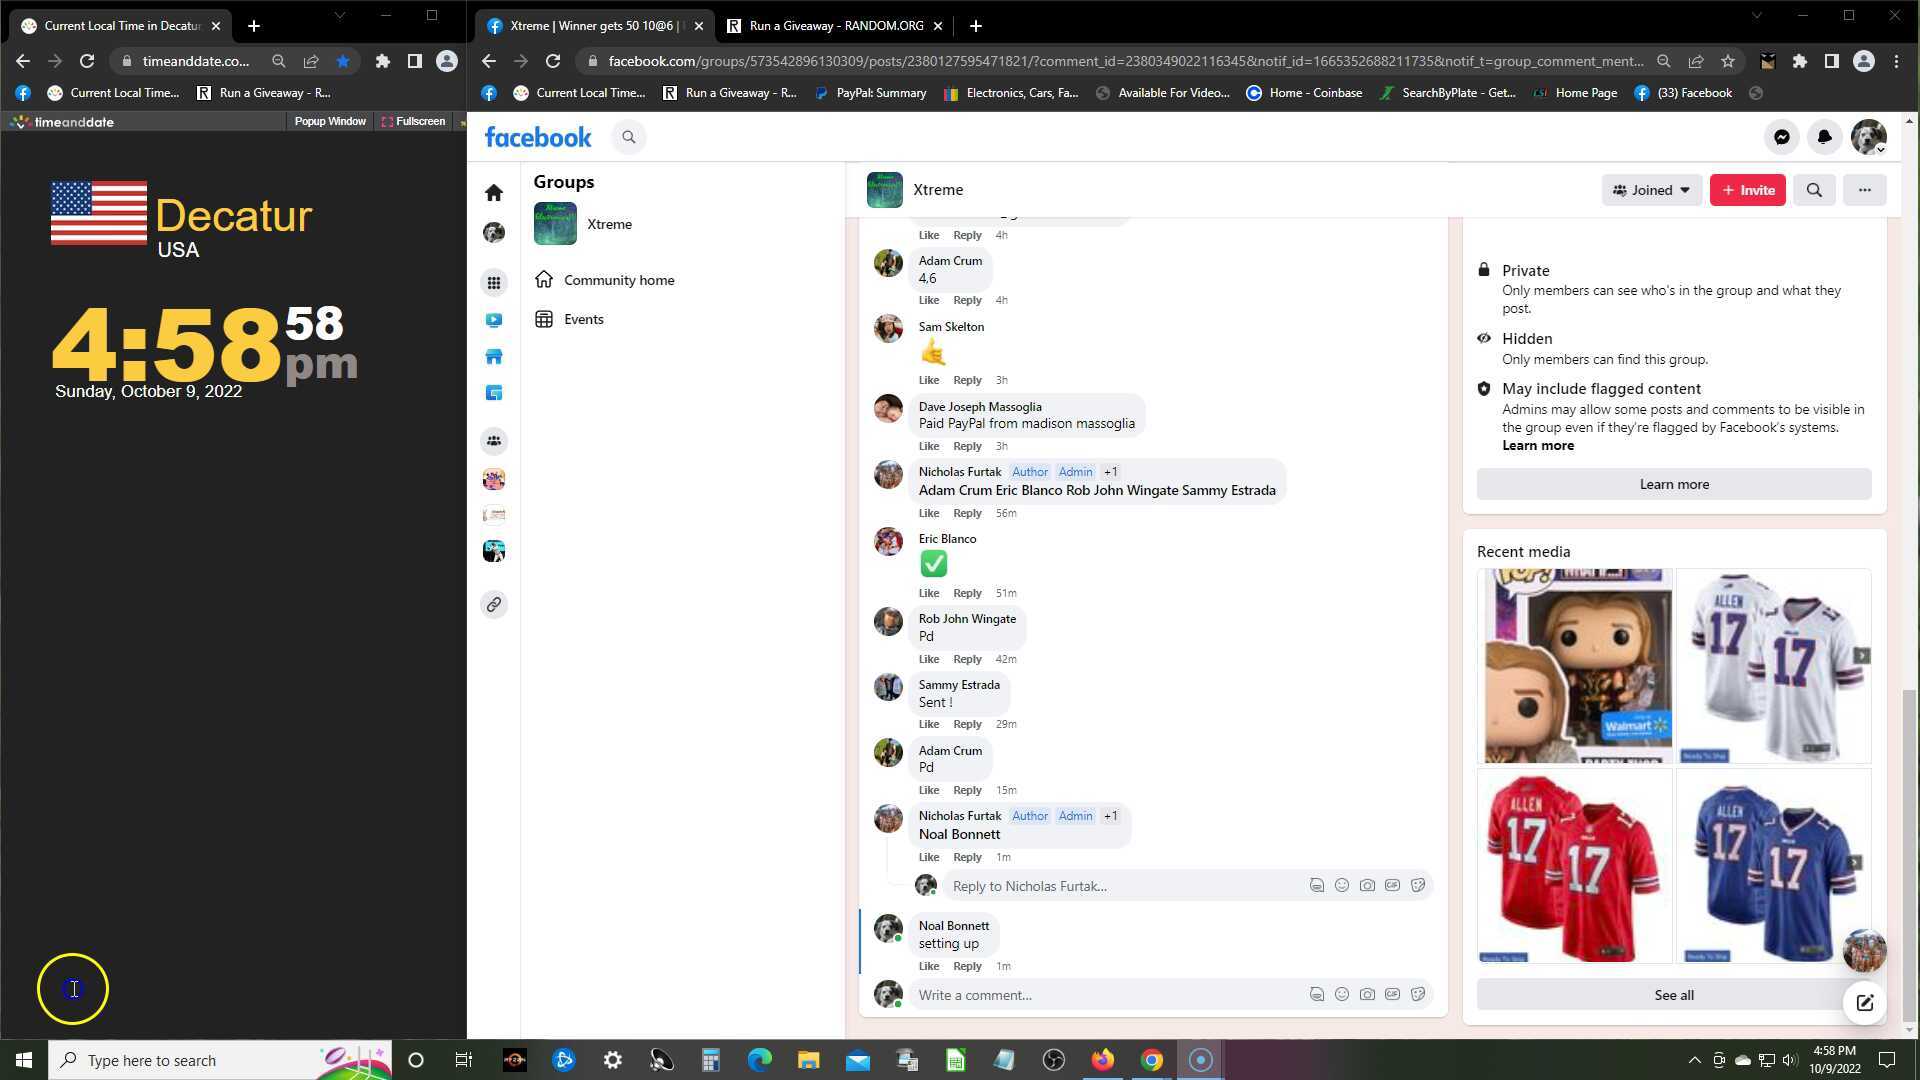This screenshot has width=1920, height=1080.
Task: Open Facebook notifications bell
Action: (1824, 138)
